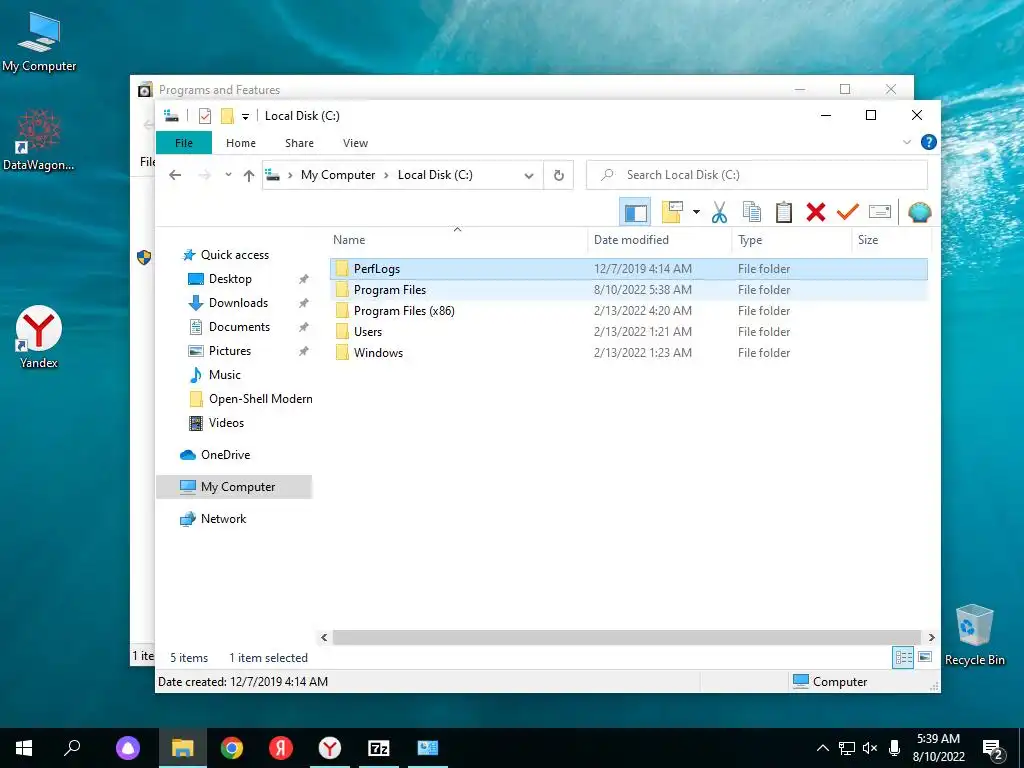Open the Customize Quick Access Toolbar dropdown

click(x=246, y=117)
